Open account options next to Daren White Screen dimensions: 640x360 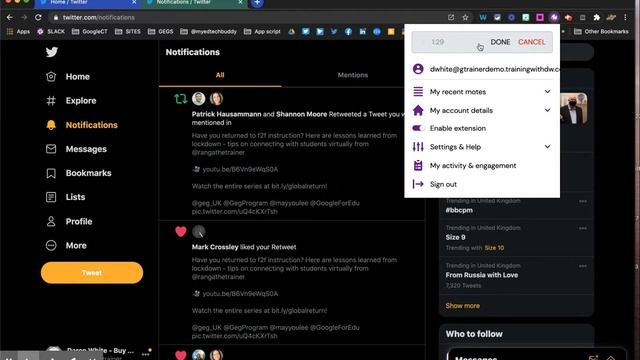point(146,354)
